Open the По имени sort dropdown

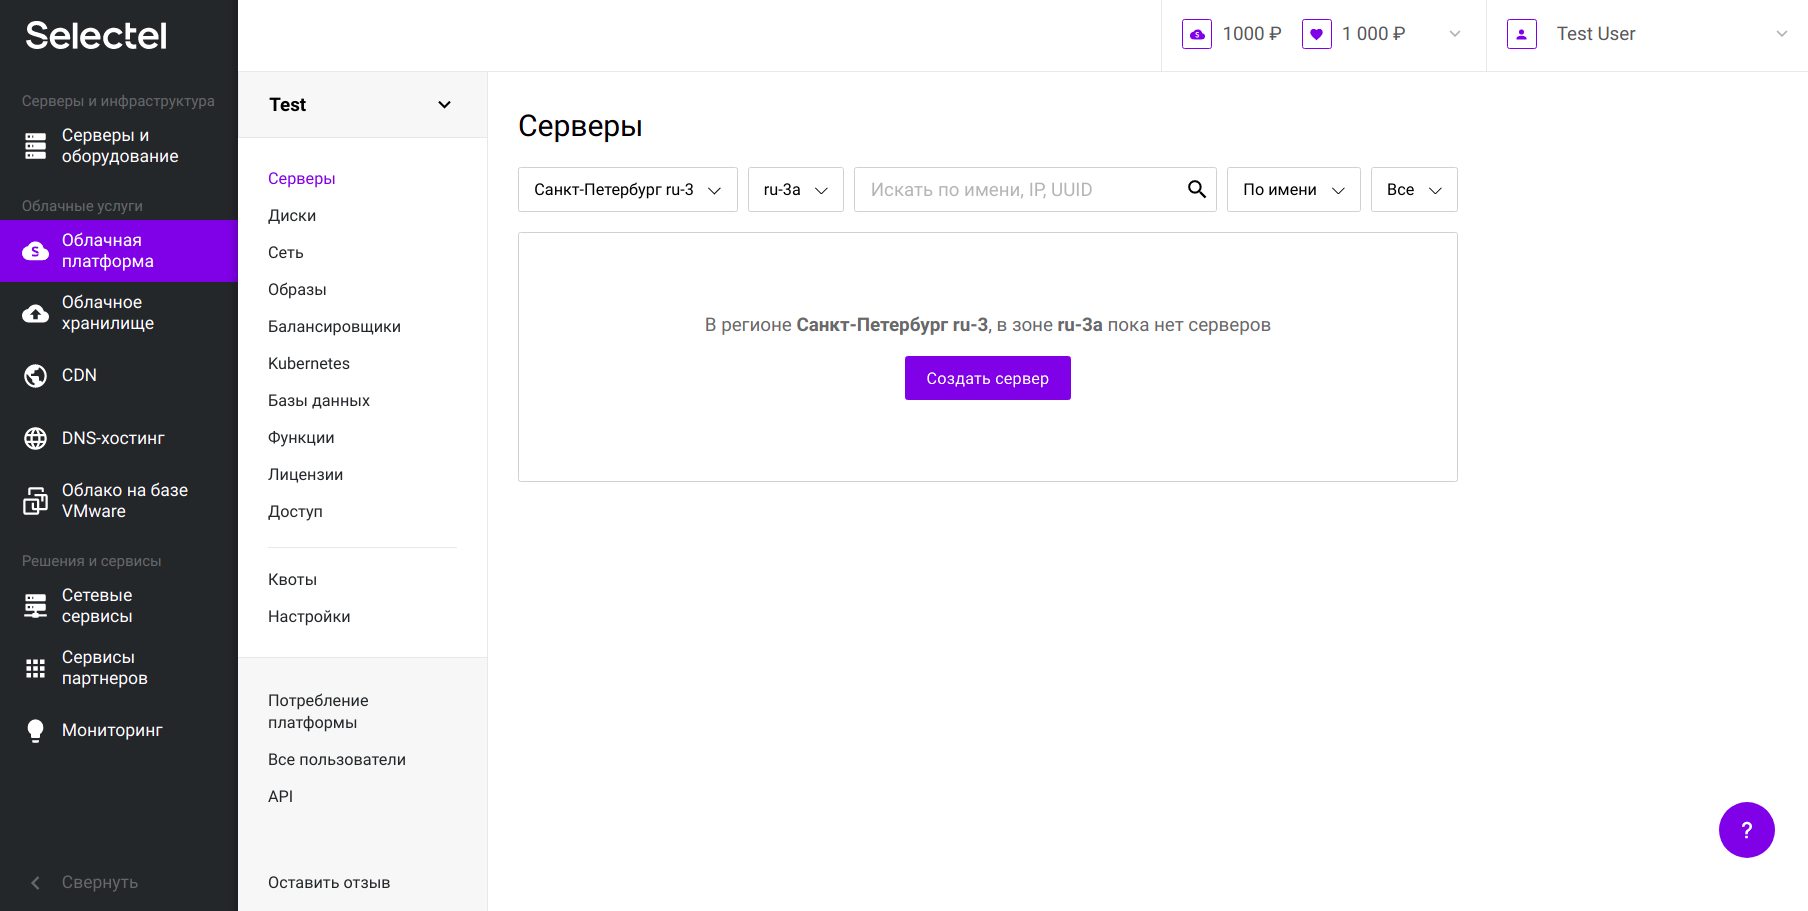click(1294, 190)
